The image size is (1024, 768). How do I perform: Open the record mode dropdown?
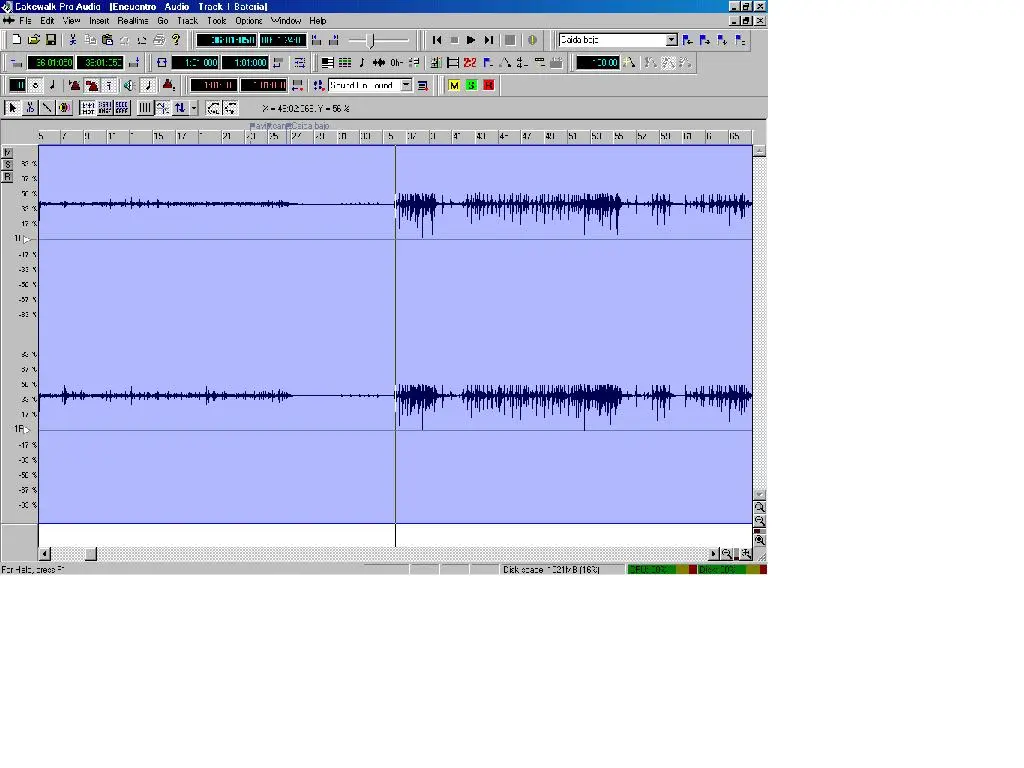click(x=406, y=86)
